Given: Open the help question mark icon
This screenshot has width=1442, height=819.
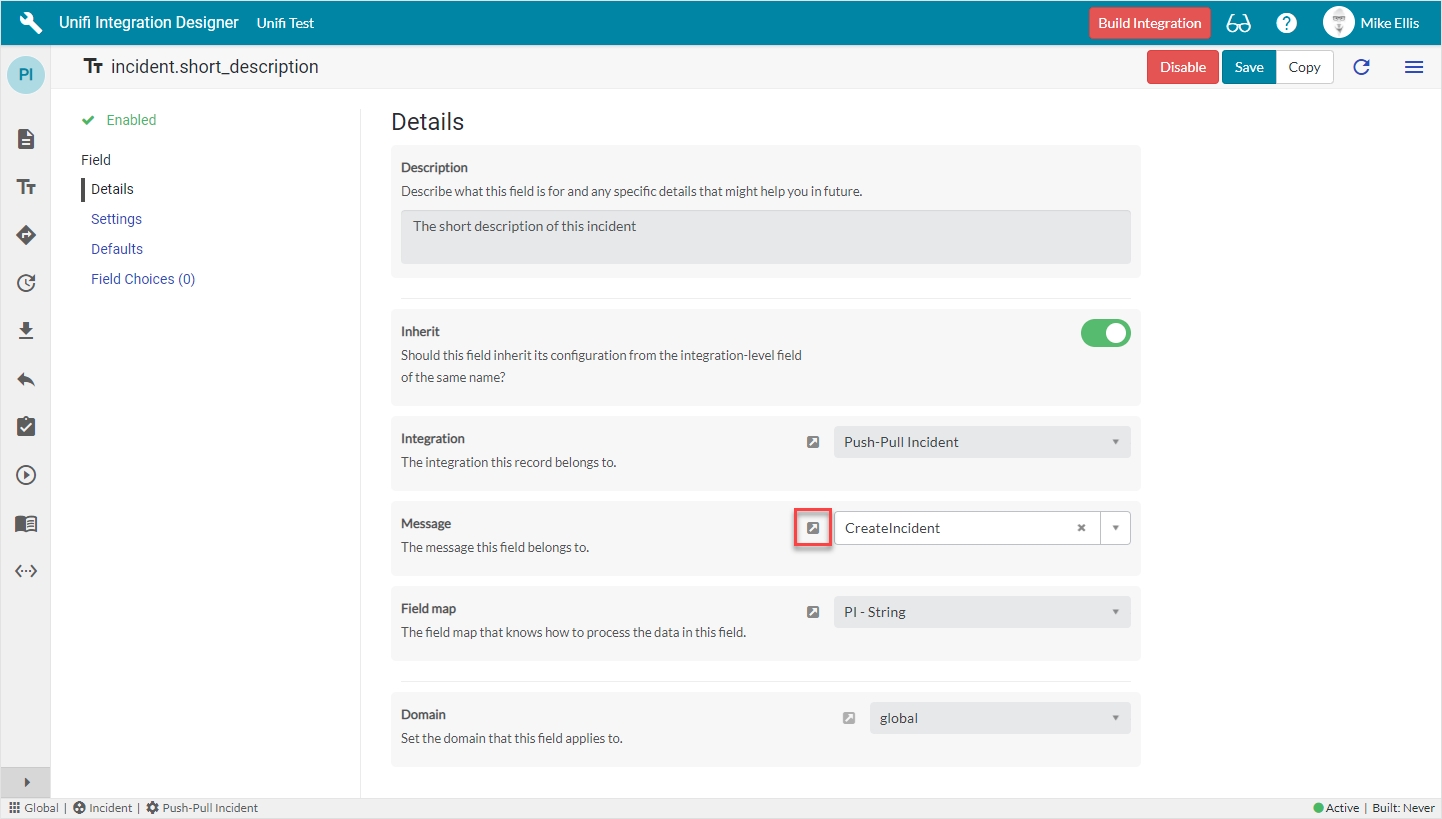Looking at the screenshot, I should 1287,23.
